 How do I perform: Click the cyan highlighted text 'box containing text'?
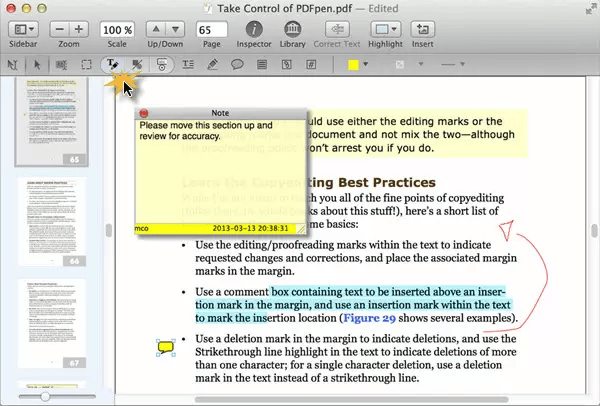(318, 292)
